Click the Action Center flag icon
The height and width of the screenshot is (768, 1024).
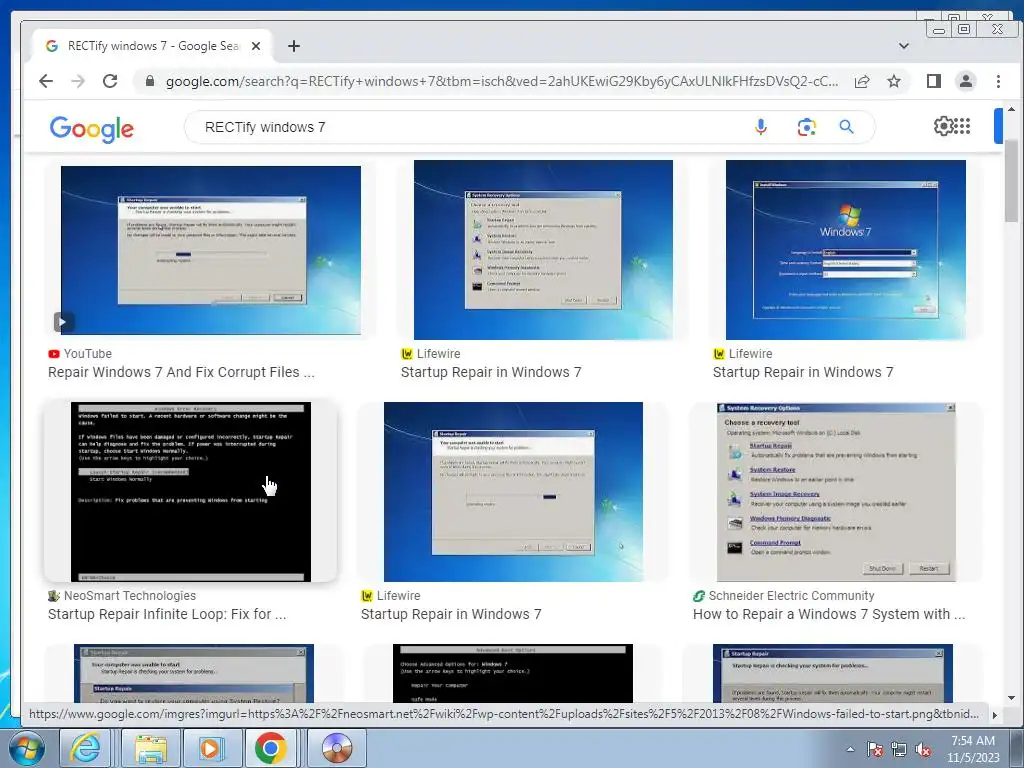coord(875,749)
